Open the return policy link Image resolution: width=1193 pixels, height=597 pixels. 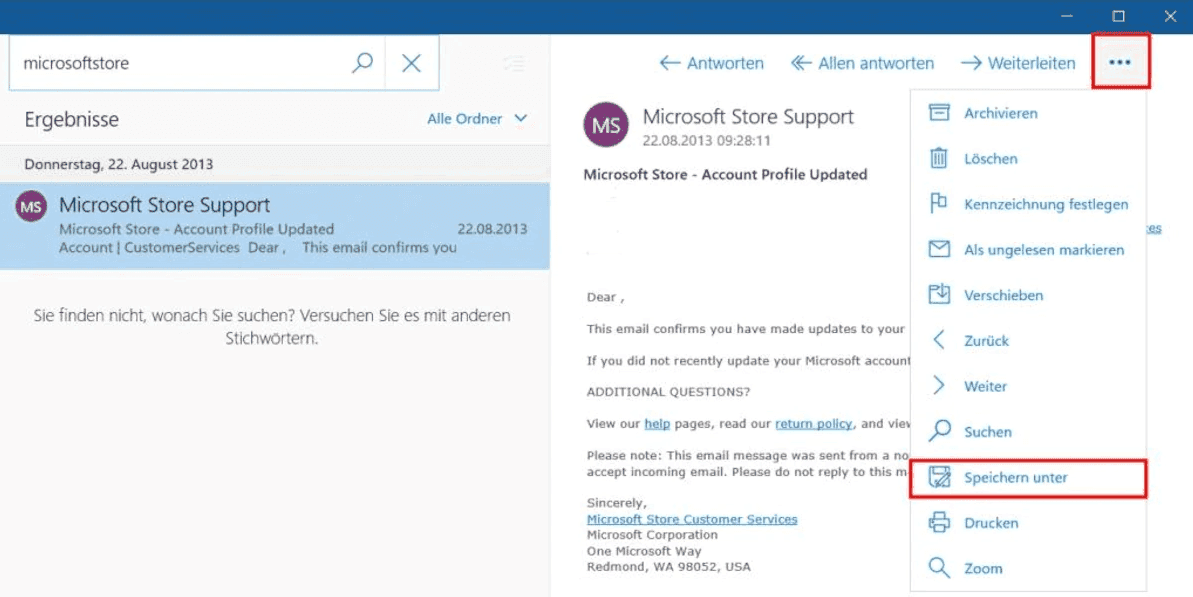click(x=813, y=424)
